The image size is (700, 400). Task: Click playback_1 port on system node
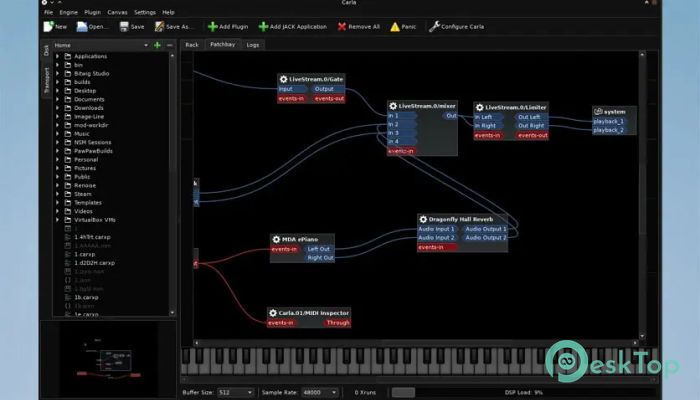coord(608,121)
